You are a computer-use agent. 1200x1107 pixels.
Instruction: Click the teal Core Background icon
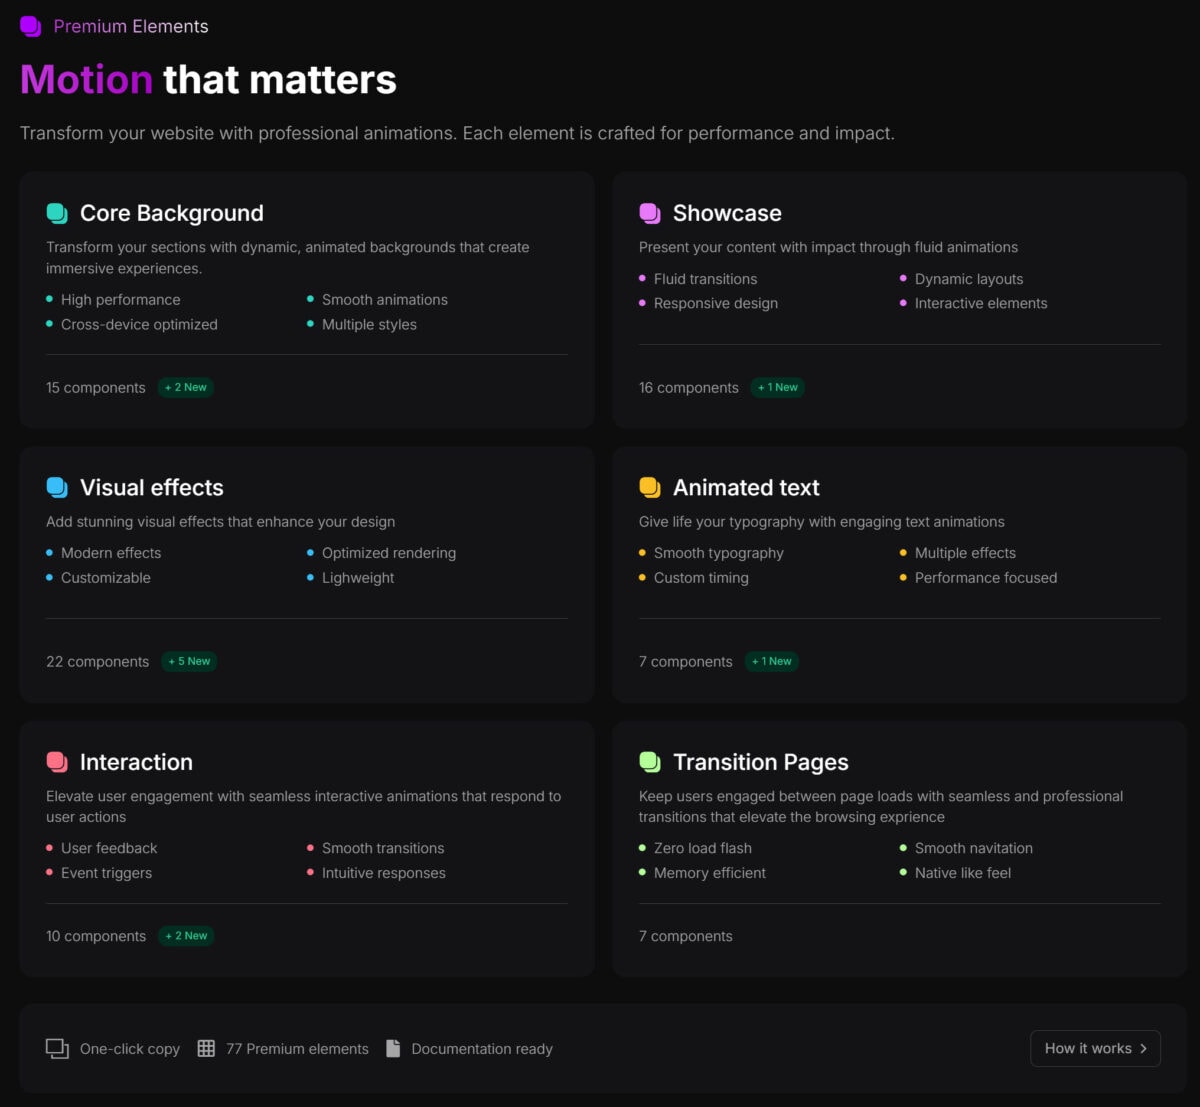[57, 213]
